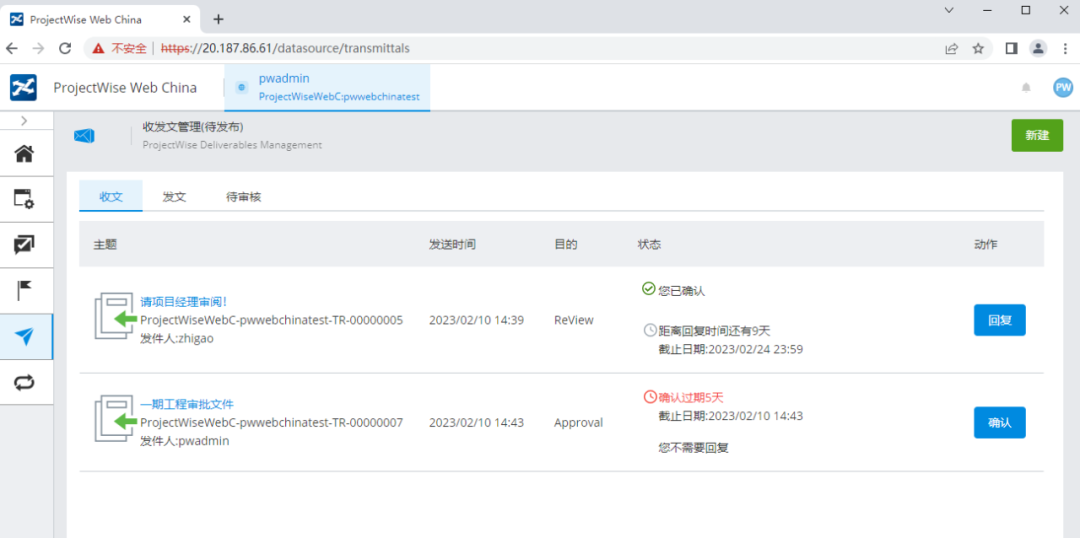The height and width of the screenshot is (538, 1080).
Task: Bookmark this page with the star
Action: tap(978, 48)
